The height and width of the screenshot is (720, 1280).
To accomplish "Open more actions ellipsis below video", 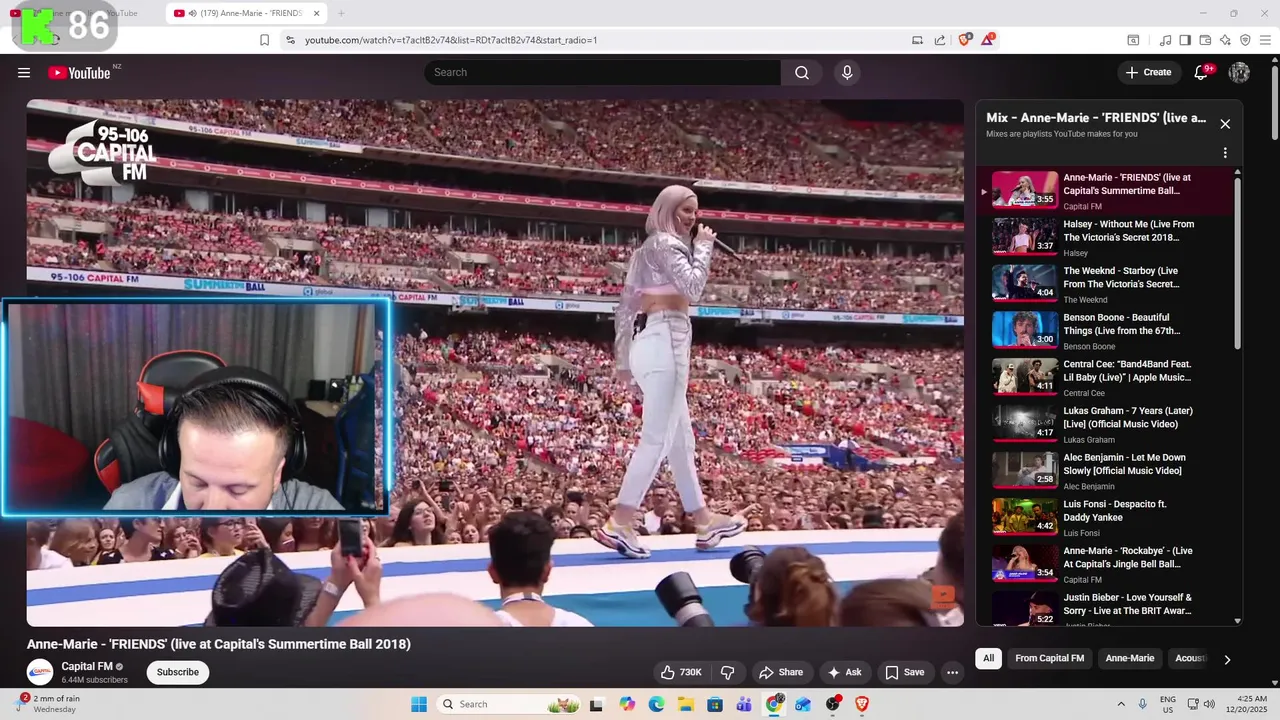I will pos(952,672).
